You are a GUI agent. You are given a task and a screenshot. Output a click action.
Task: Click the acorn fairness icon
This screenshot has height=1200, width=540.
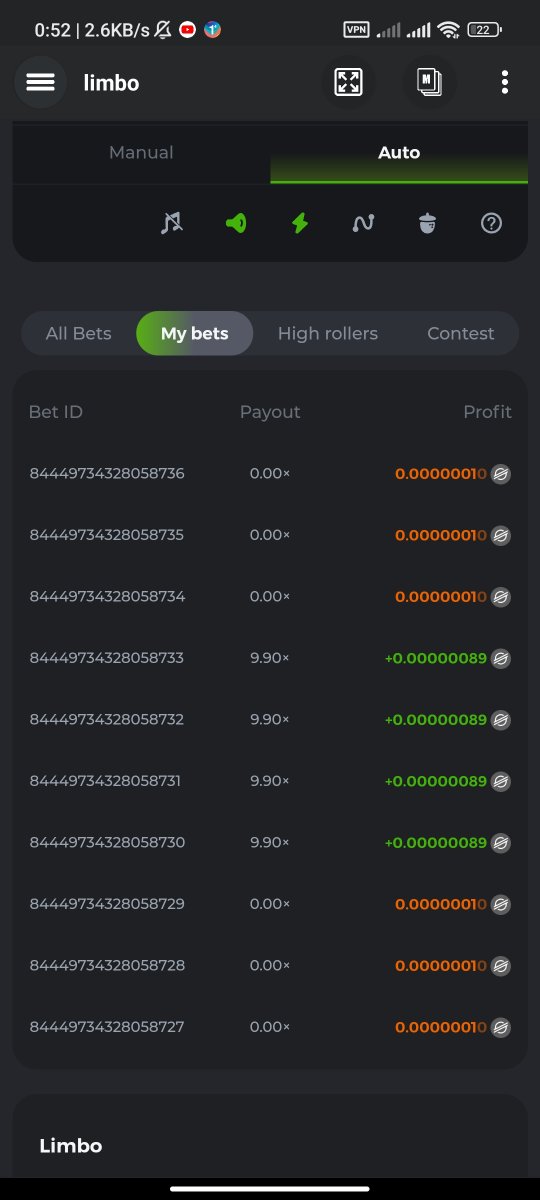pos(427,223)
